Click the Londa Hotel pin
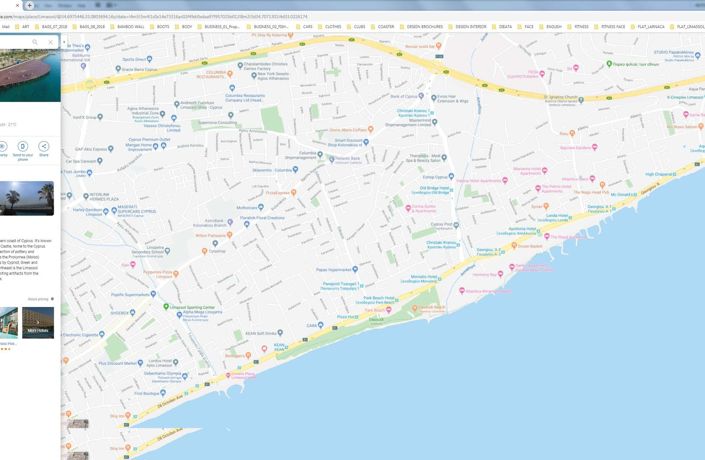Viewport: 705px width, 460px height. [x=571, y=217]
